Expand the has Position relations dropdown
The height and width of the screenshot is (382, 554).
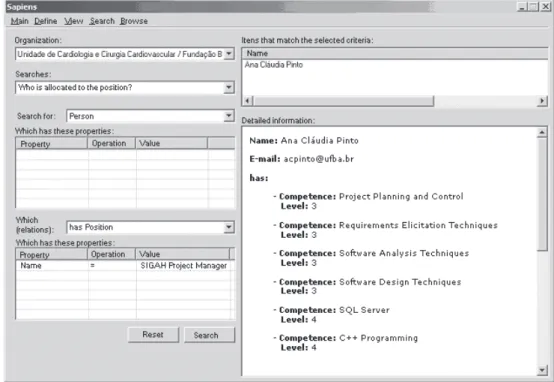tap(229, 227)
